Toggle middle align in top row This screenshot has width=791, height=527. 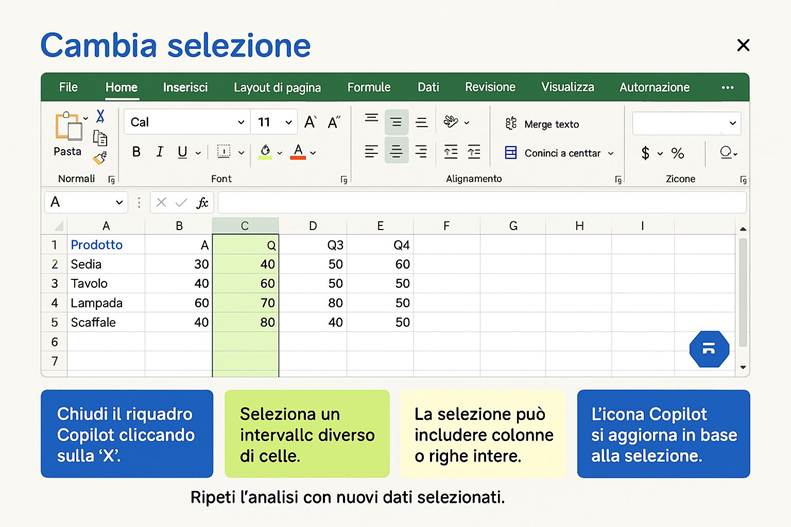(x=397, y=122)
